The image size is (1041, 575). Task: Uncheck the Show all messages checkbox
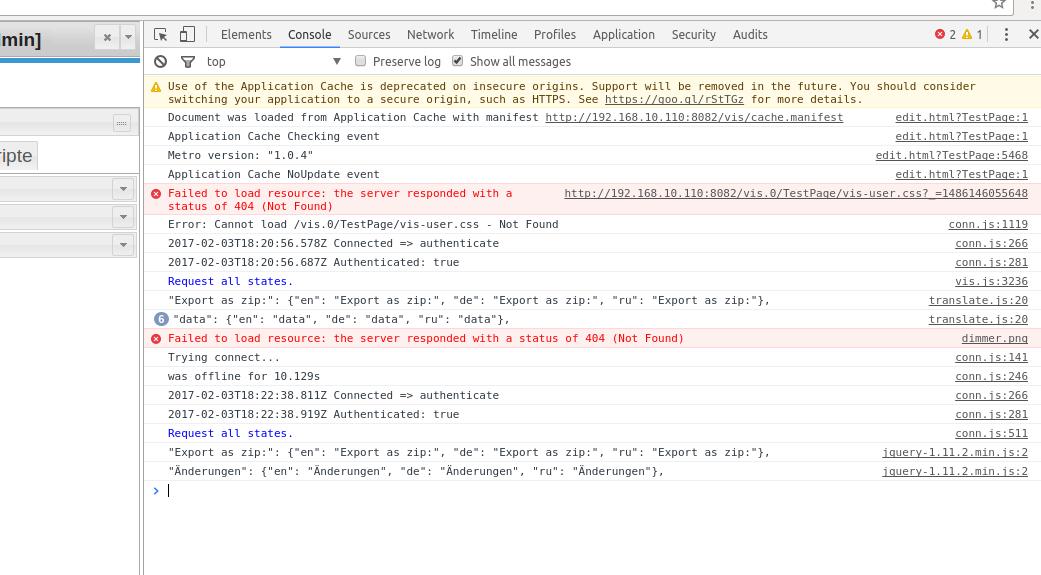click(458, 61)
